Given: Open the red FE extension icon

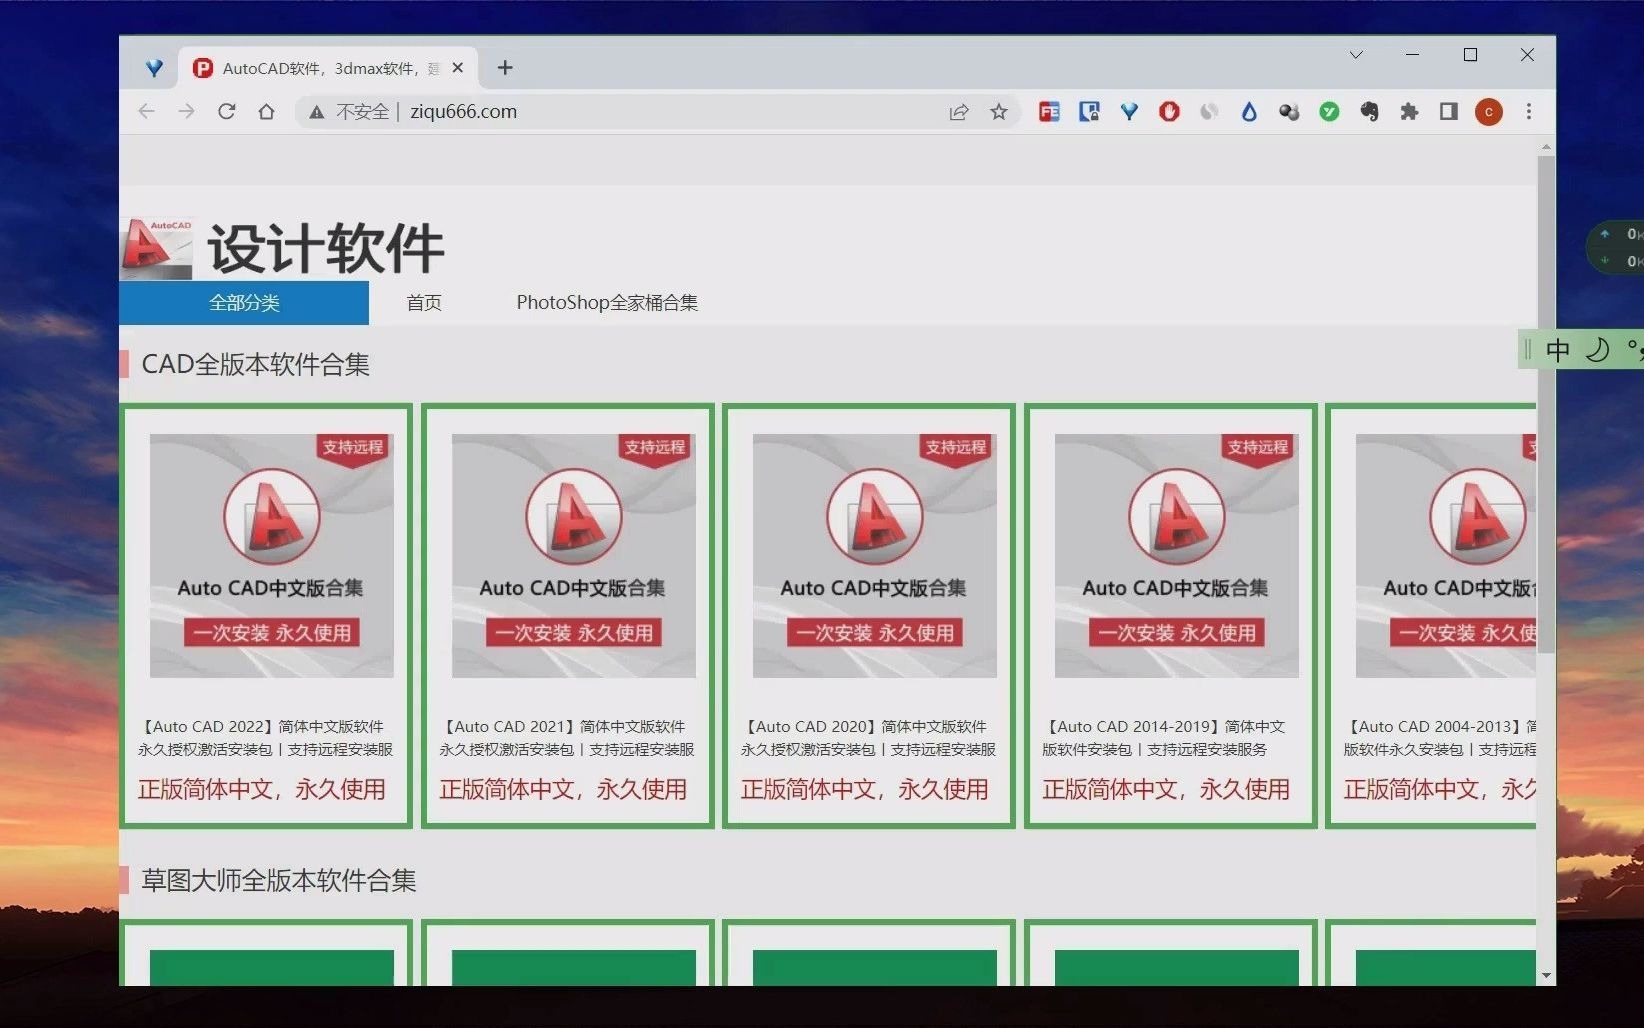Looking at the screenshot, I should pyautogui.click(x=1049, y=112).
